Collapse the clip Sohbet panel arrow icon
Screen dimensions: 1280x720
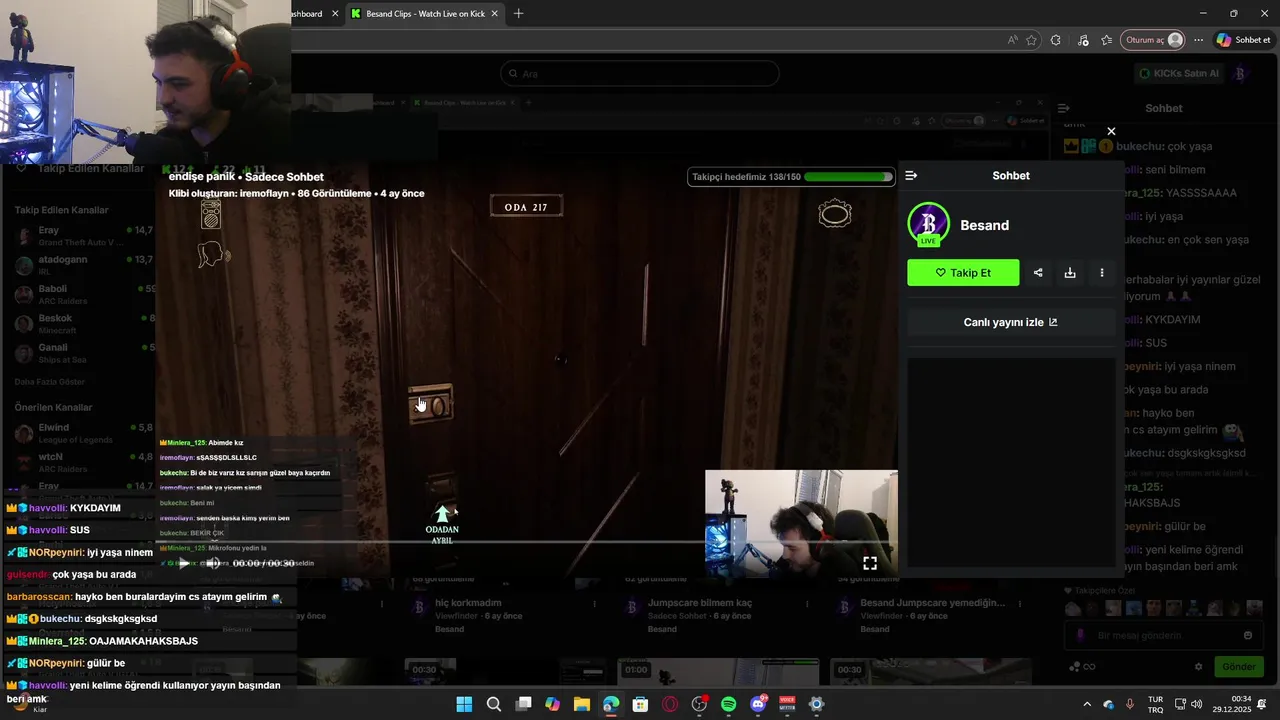911,176
